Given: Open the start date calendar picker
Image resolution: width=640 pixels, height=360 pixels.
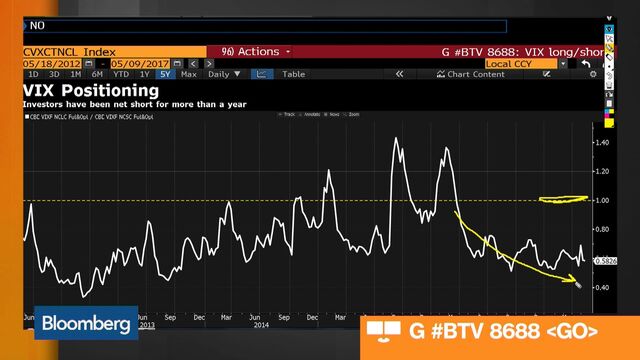Looking at the screenshot, I should pyautogui.click(x=89, y=64).
